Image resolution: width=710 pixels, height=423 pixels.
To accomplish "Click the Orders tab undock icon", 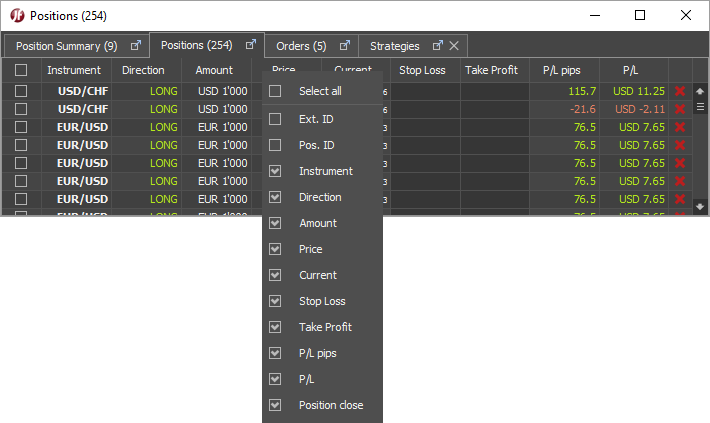I will point(345,46).
